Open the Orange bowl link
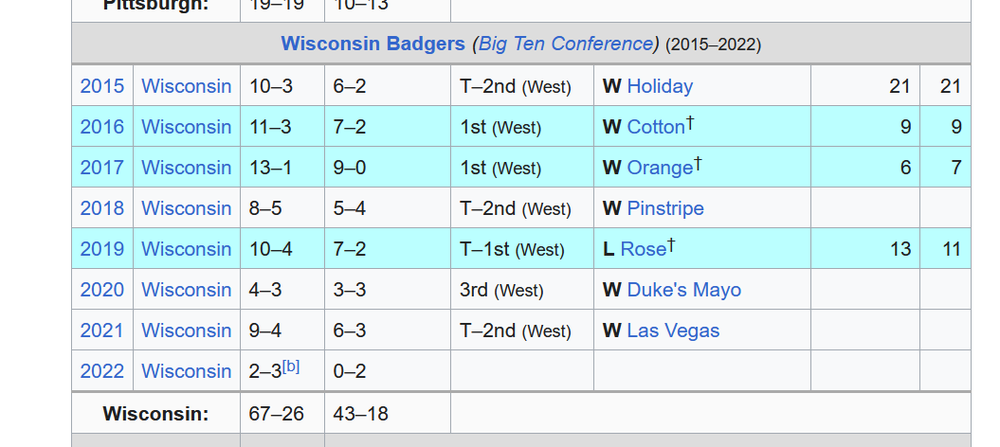 pyautogui.click(x=659, y=168)
